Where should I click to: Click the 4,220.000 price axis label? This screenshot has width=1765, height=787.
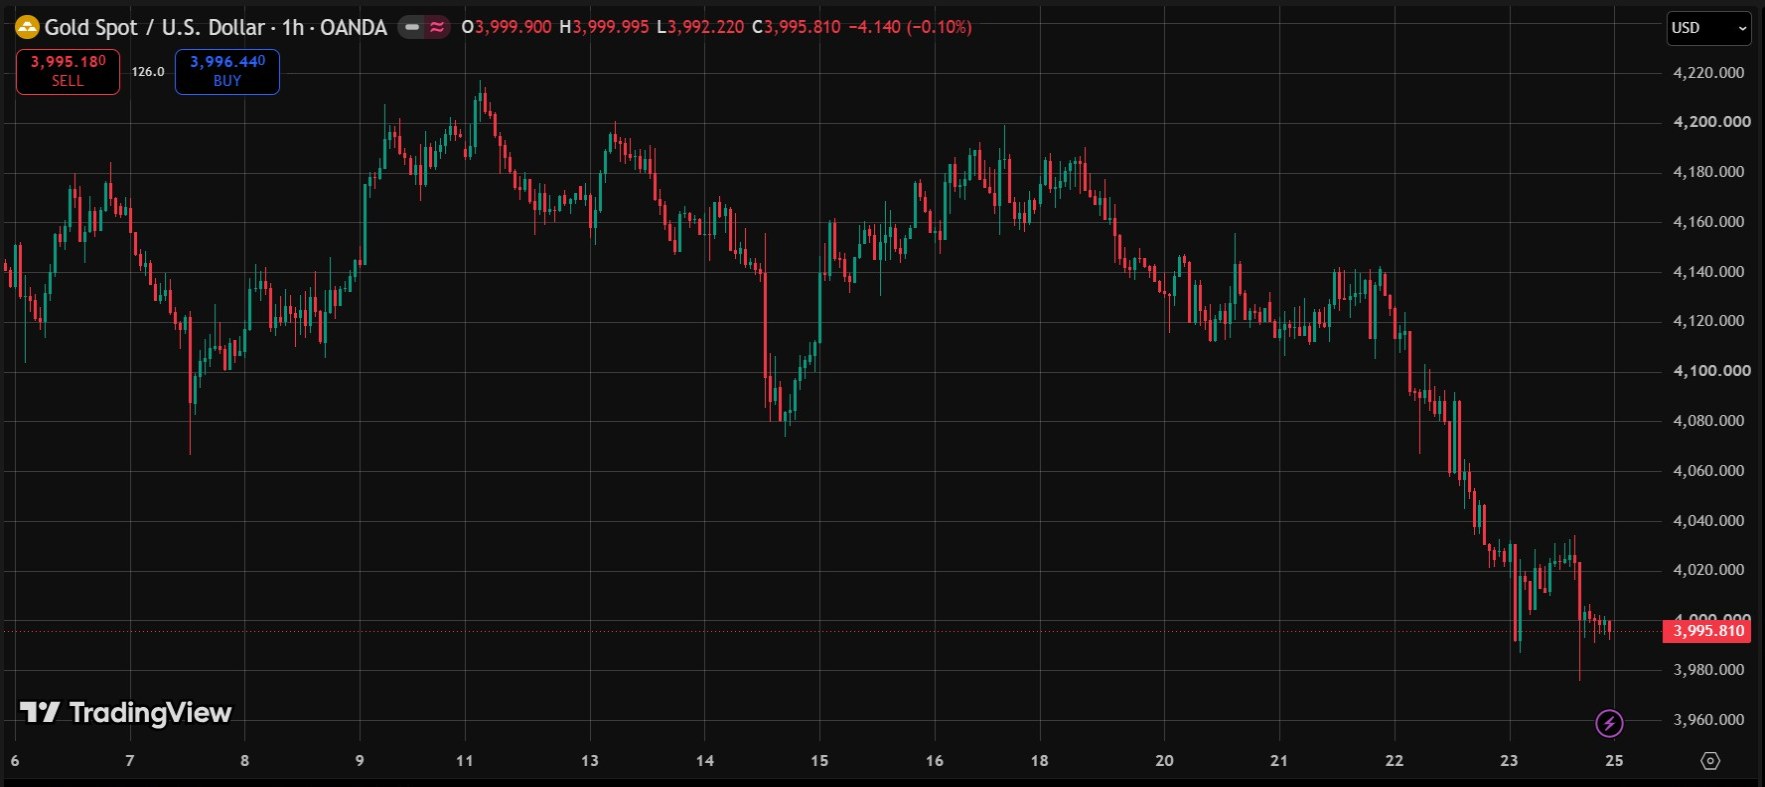(1709, 73)
